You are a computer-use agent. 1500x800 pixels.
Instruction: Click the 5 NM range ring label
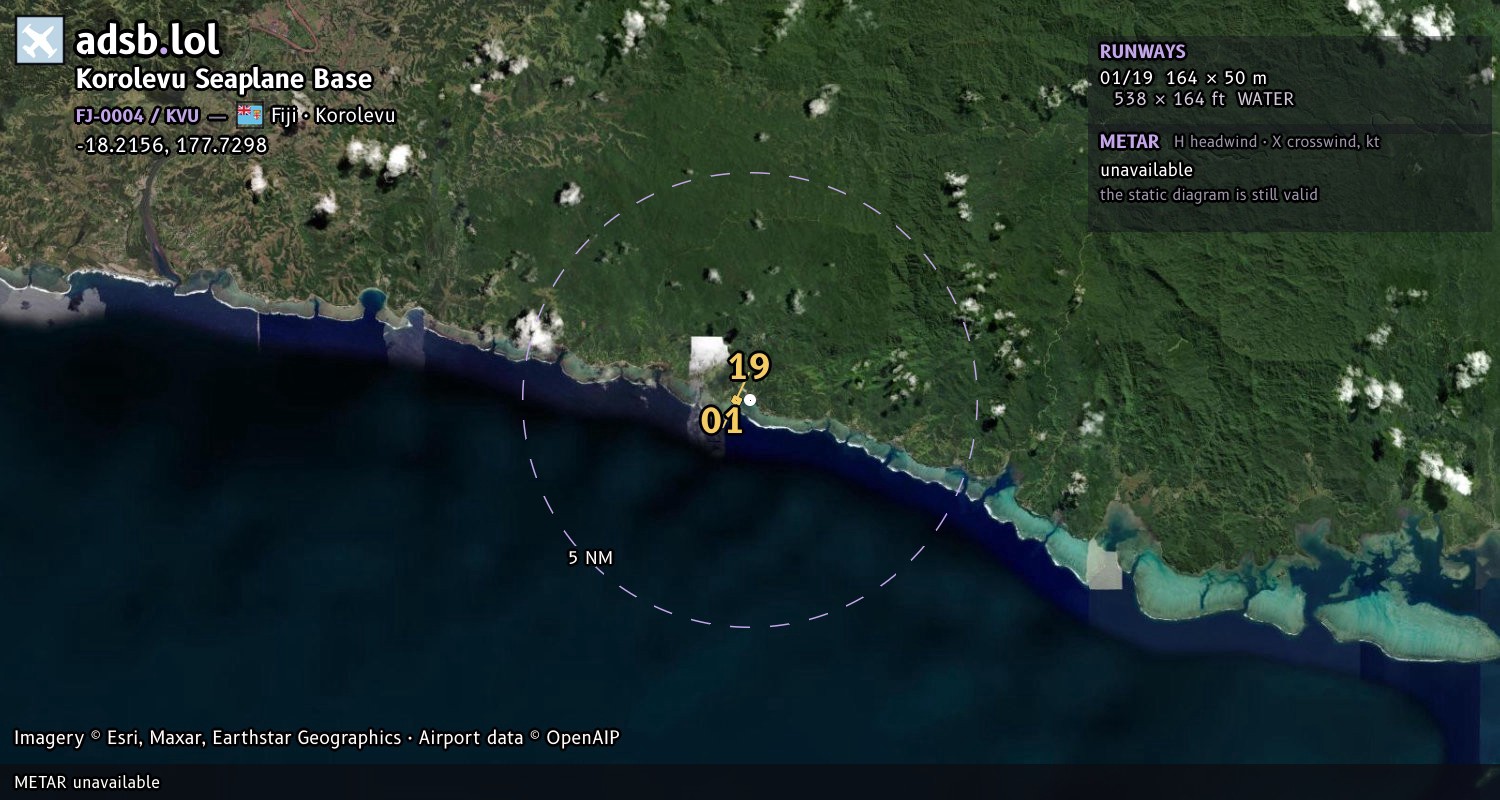coord(590,558)
